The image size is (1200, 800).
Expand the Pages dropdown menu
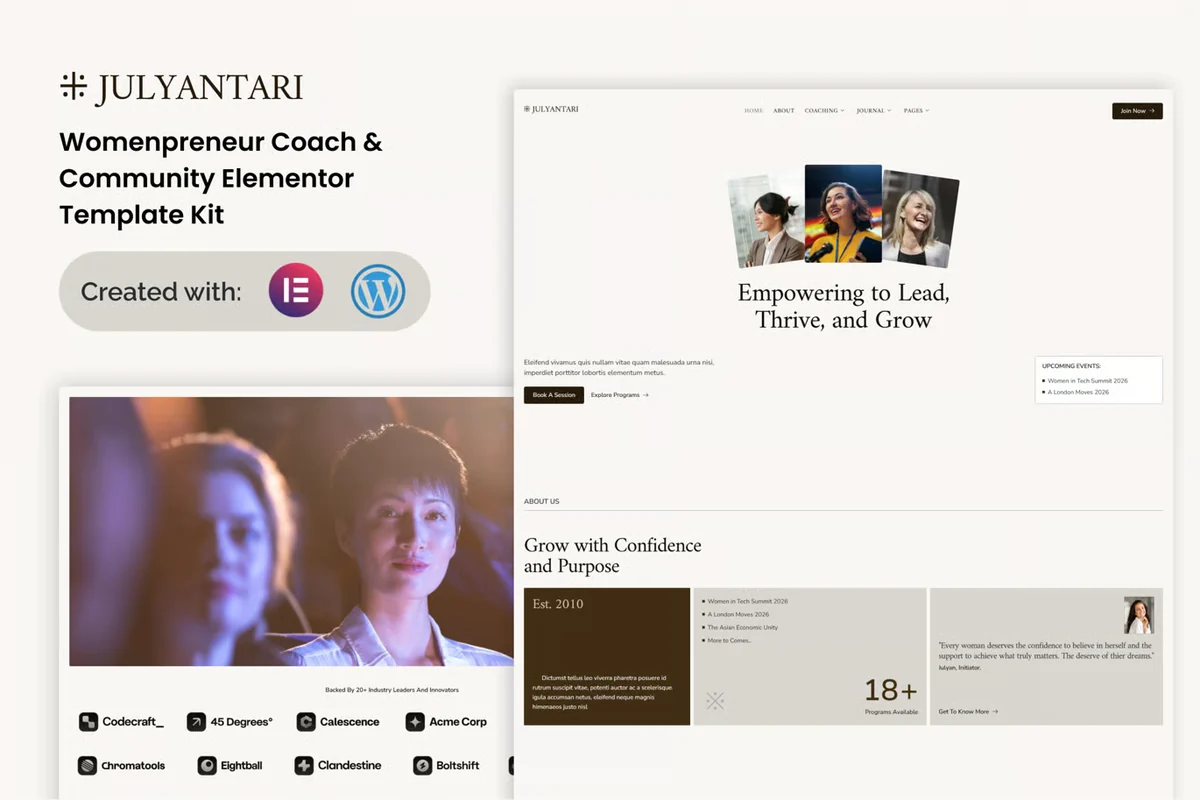pyautogui.click(x=916, y=111)
